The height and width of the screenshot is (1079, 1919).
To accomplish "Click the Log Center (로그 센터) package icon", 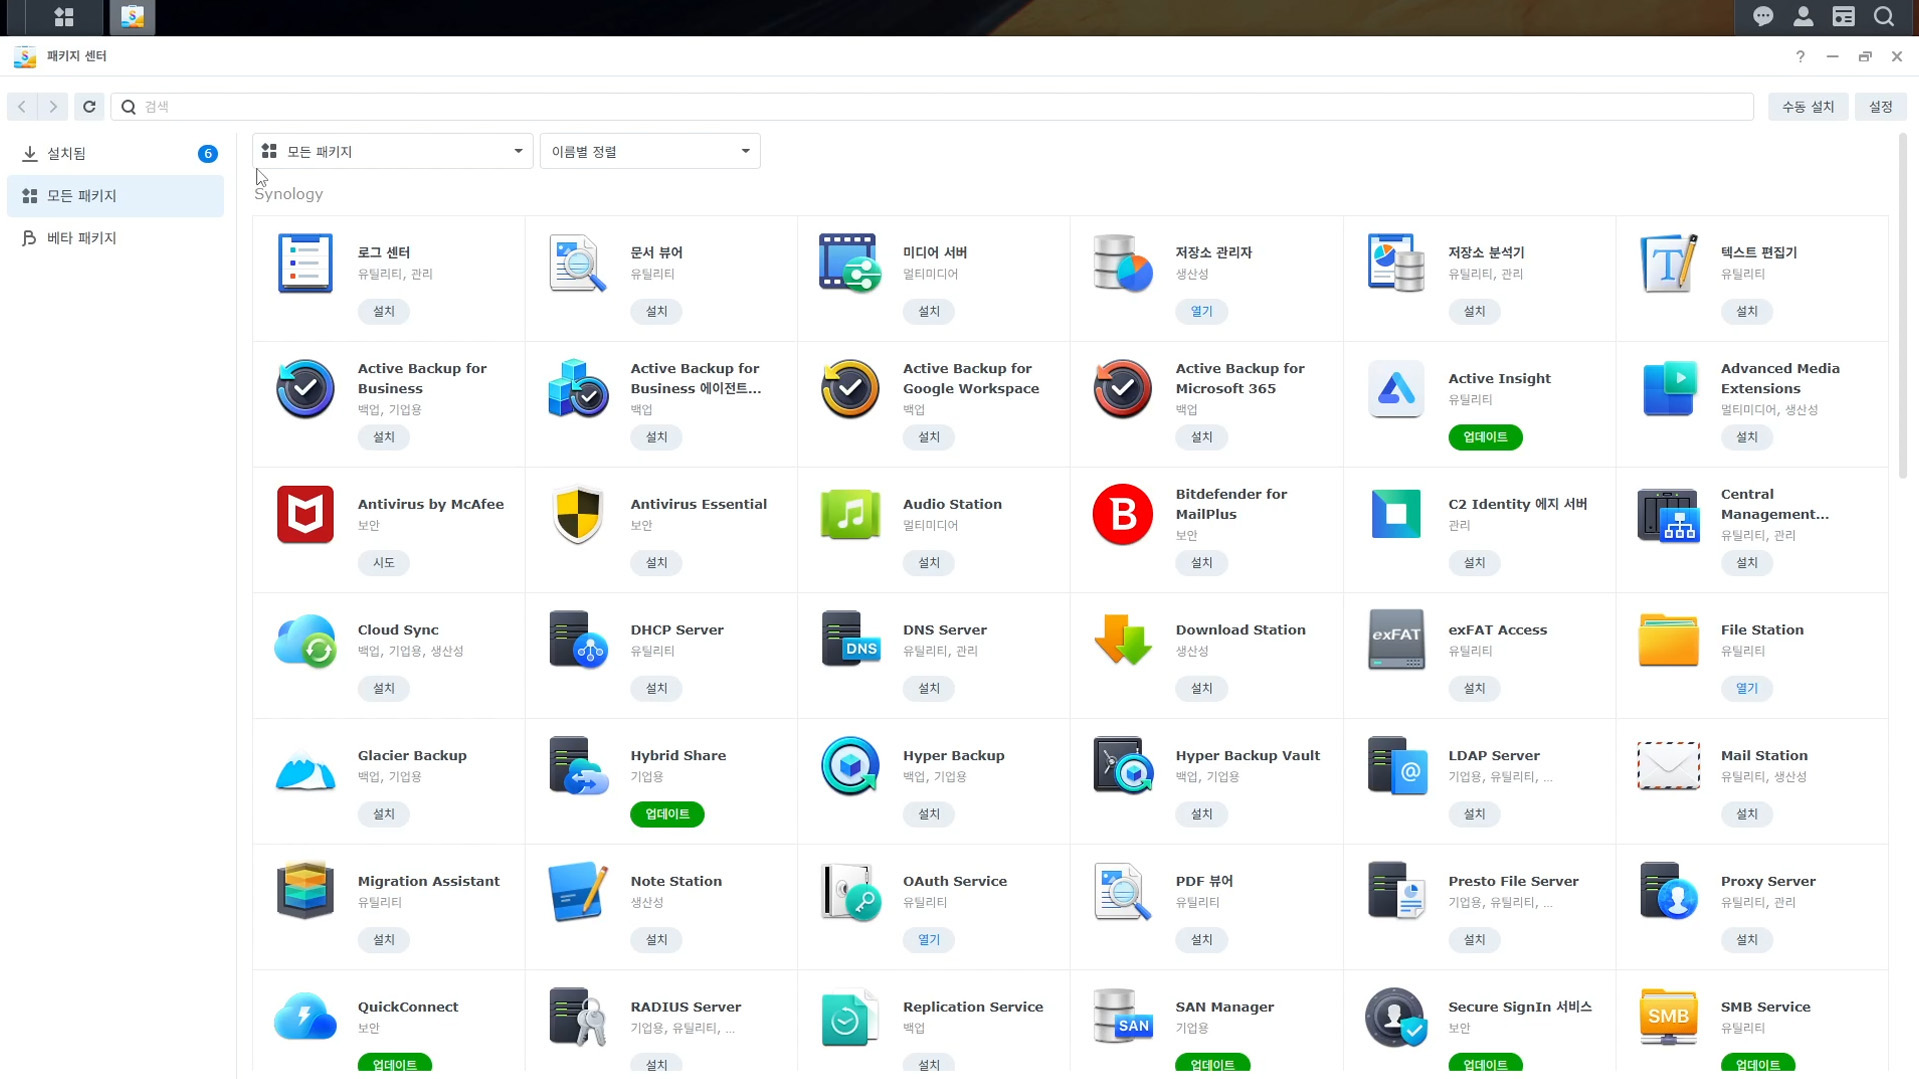I will [x=305, y=263].
